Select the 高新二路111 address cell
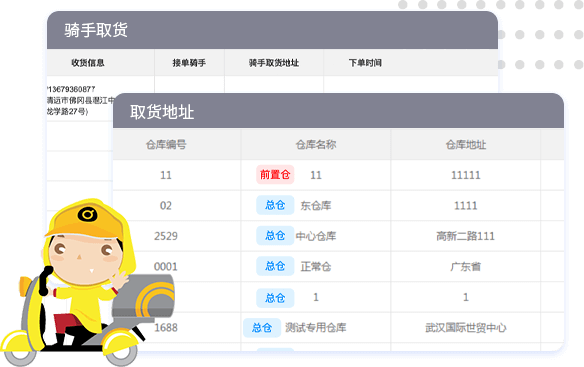This screenshot has width=584, height=367. (466, 236)
